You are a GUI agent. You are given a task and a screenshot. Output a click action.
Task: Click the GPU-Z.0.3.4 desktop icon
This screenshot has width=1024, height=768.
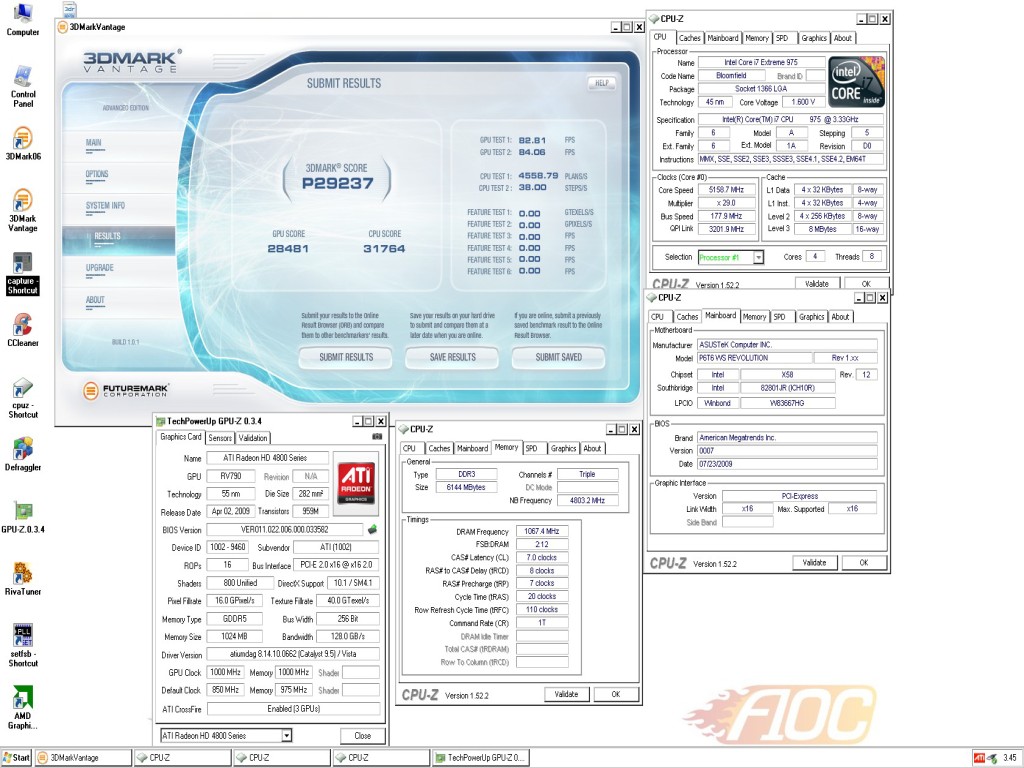[23, 517]
